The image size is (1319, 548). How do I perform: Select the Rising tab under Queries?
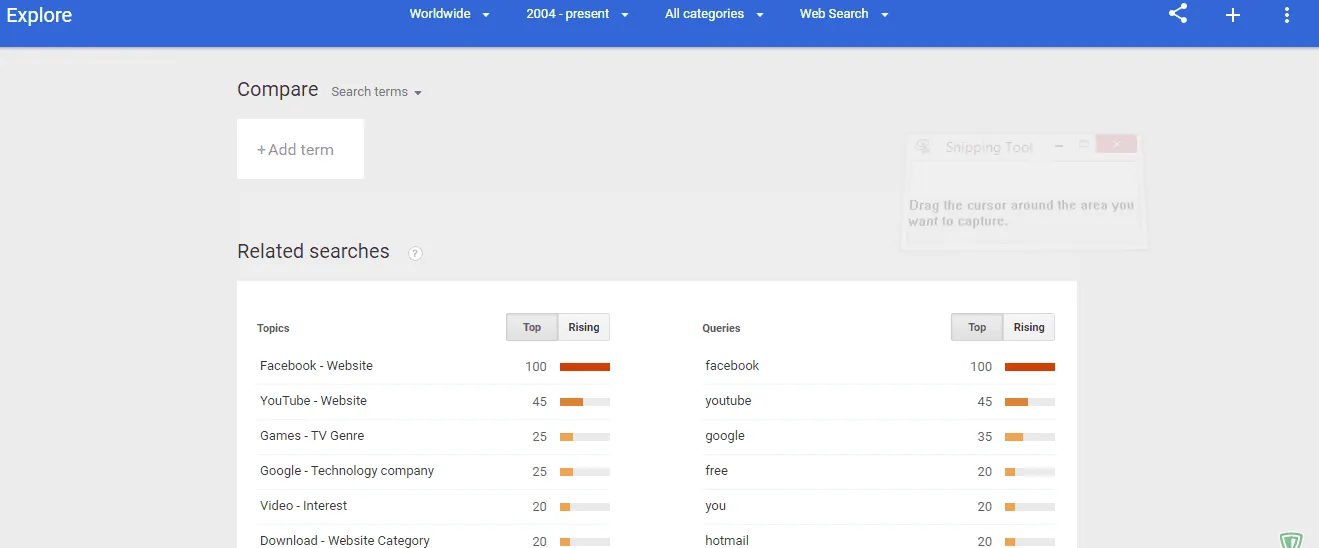point(1029,327)
